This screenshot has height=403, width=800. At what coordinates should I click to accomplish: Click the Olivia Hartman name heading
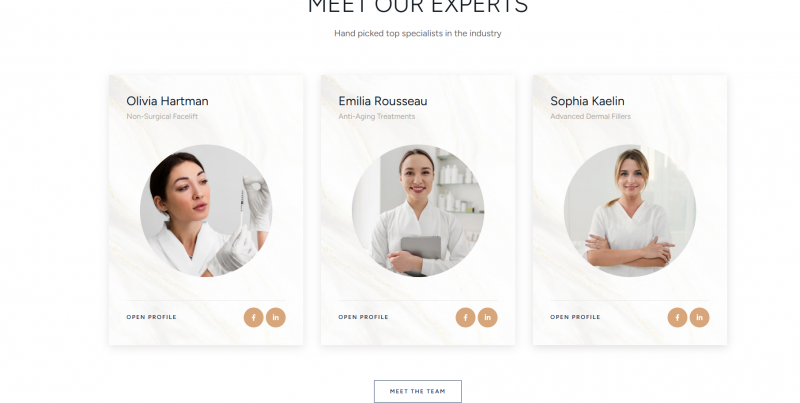pos(167,101)
